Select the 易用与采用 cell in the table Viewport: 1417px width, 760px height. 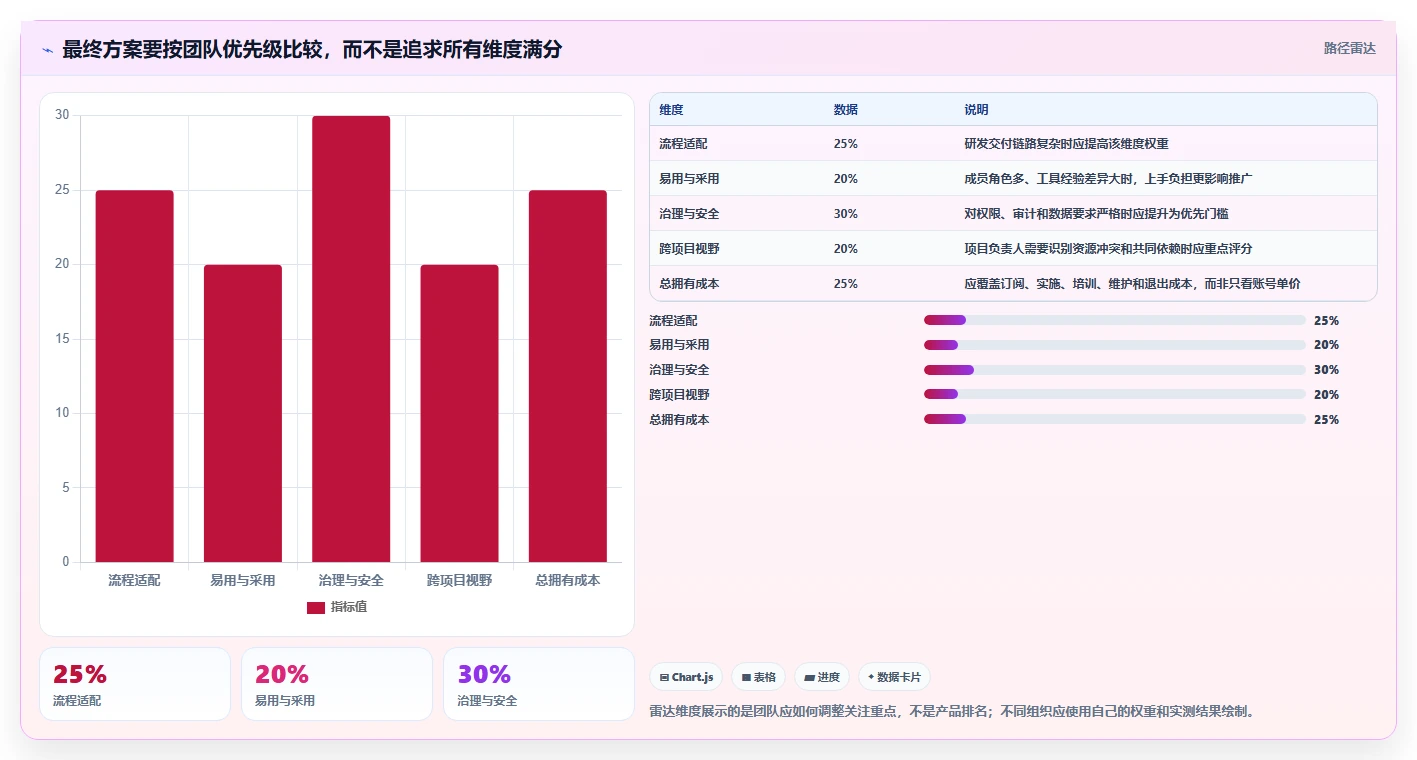(x=689, y=179)
